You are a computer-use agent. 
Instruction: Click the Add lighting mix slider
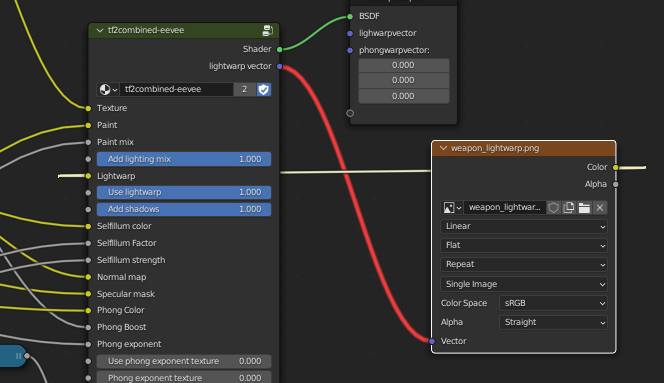[x=184, y=159]
